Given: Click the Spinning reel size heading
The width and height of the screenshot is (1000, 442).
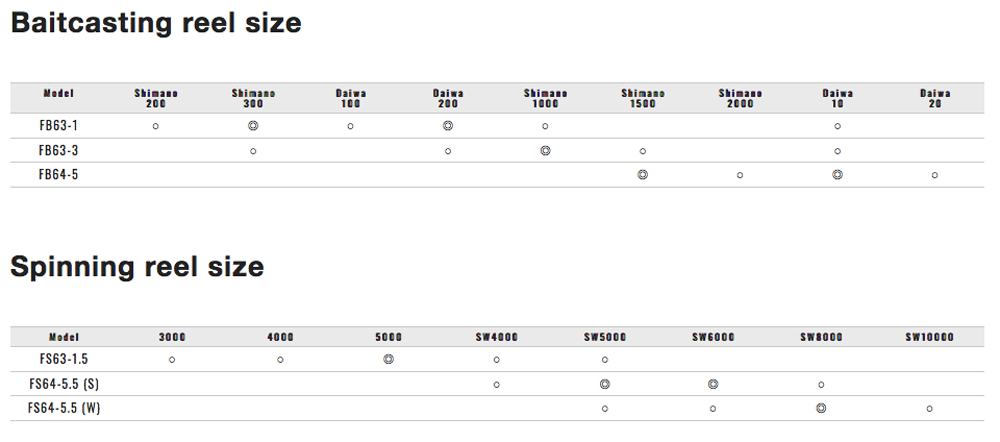Looking at the screenshot, I should (x=137, y=266).
